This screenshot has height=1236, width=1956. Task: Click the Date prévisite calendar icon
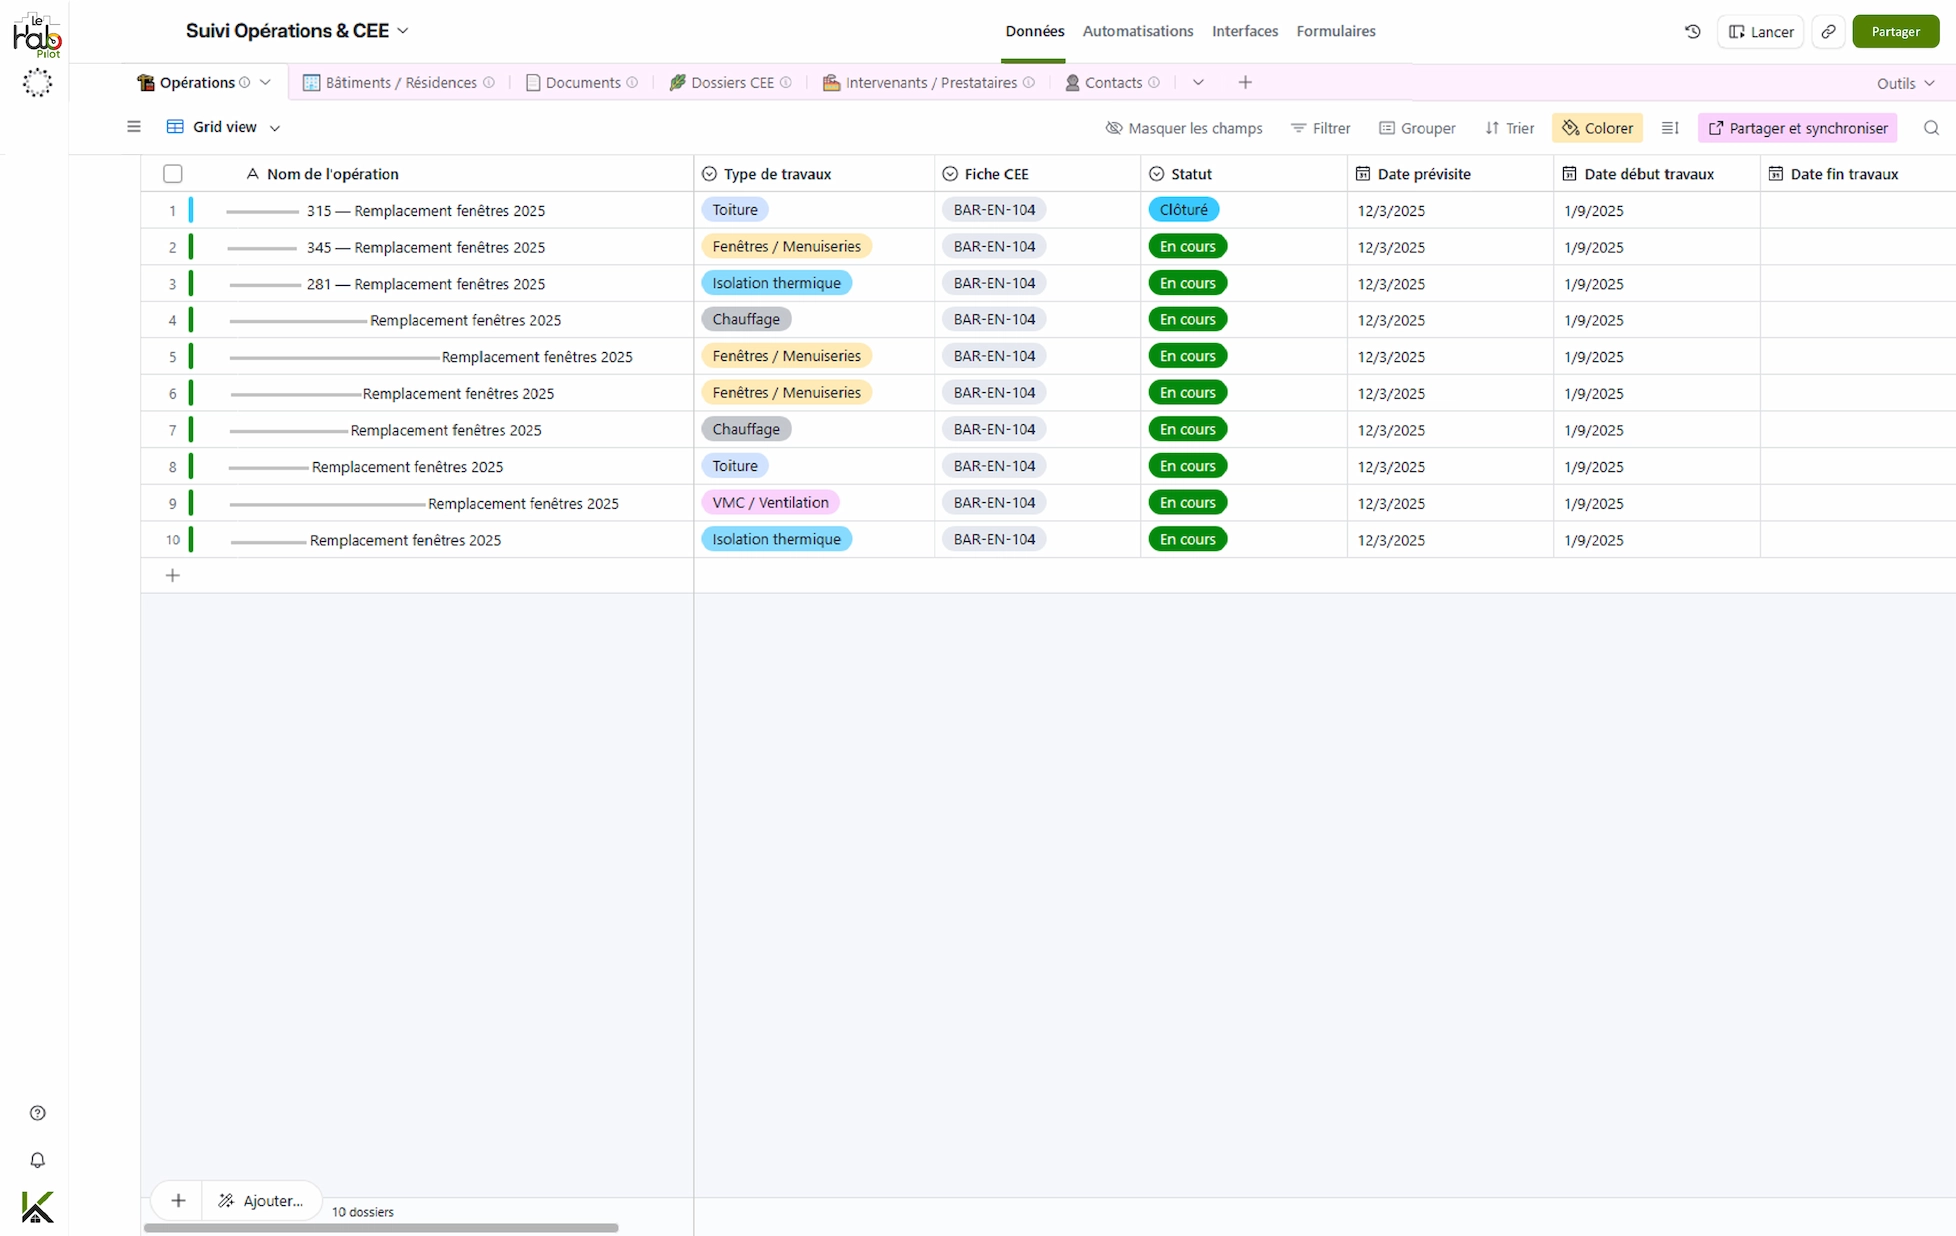(x=1362, y=174)
